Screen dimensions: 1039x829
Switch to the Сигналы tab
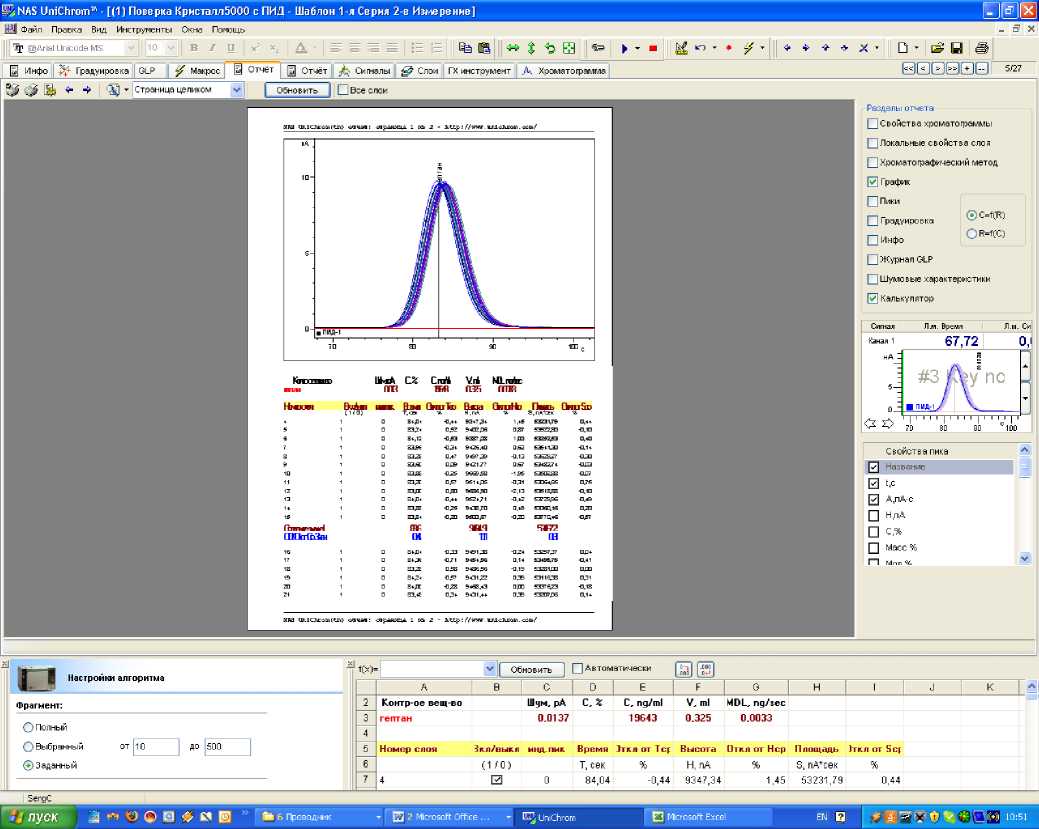[x=364, y=70]
